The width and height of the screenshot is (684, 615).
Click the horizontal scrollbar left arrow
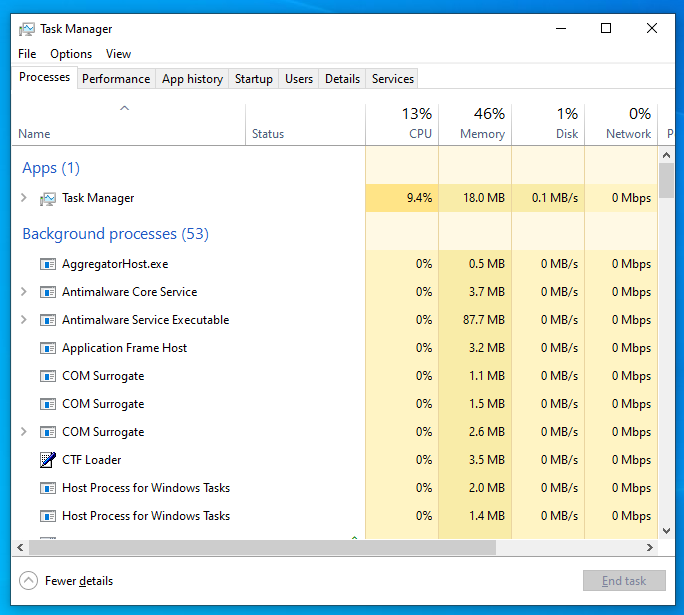(x=20, y=547)
